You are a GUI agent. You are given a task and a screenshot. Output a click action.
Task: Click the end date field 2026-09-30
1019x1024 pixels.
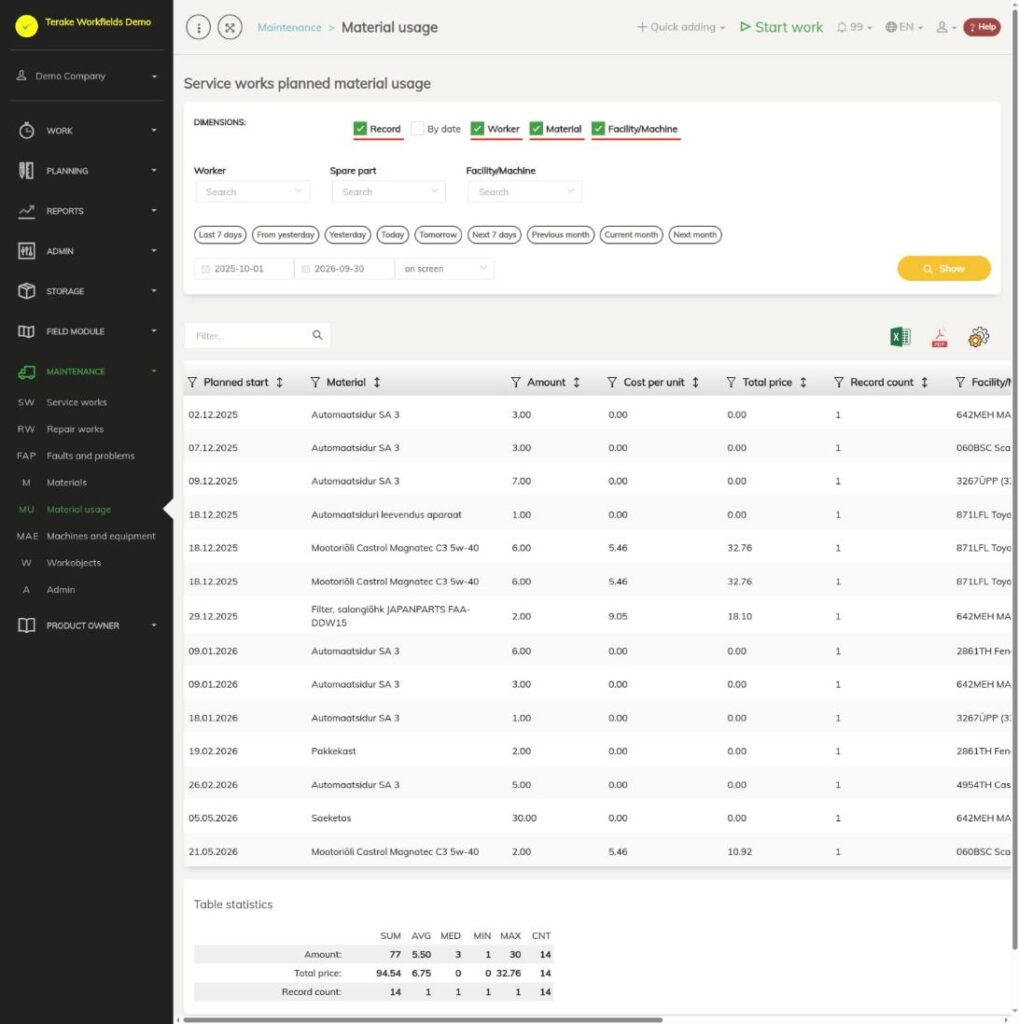[344, 268]
